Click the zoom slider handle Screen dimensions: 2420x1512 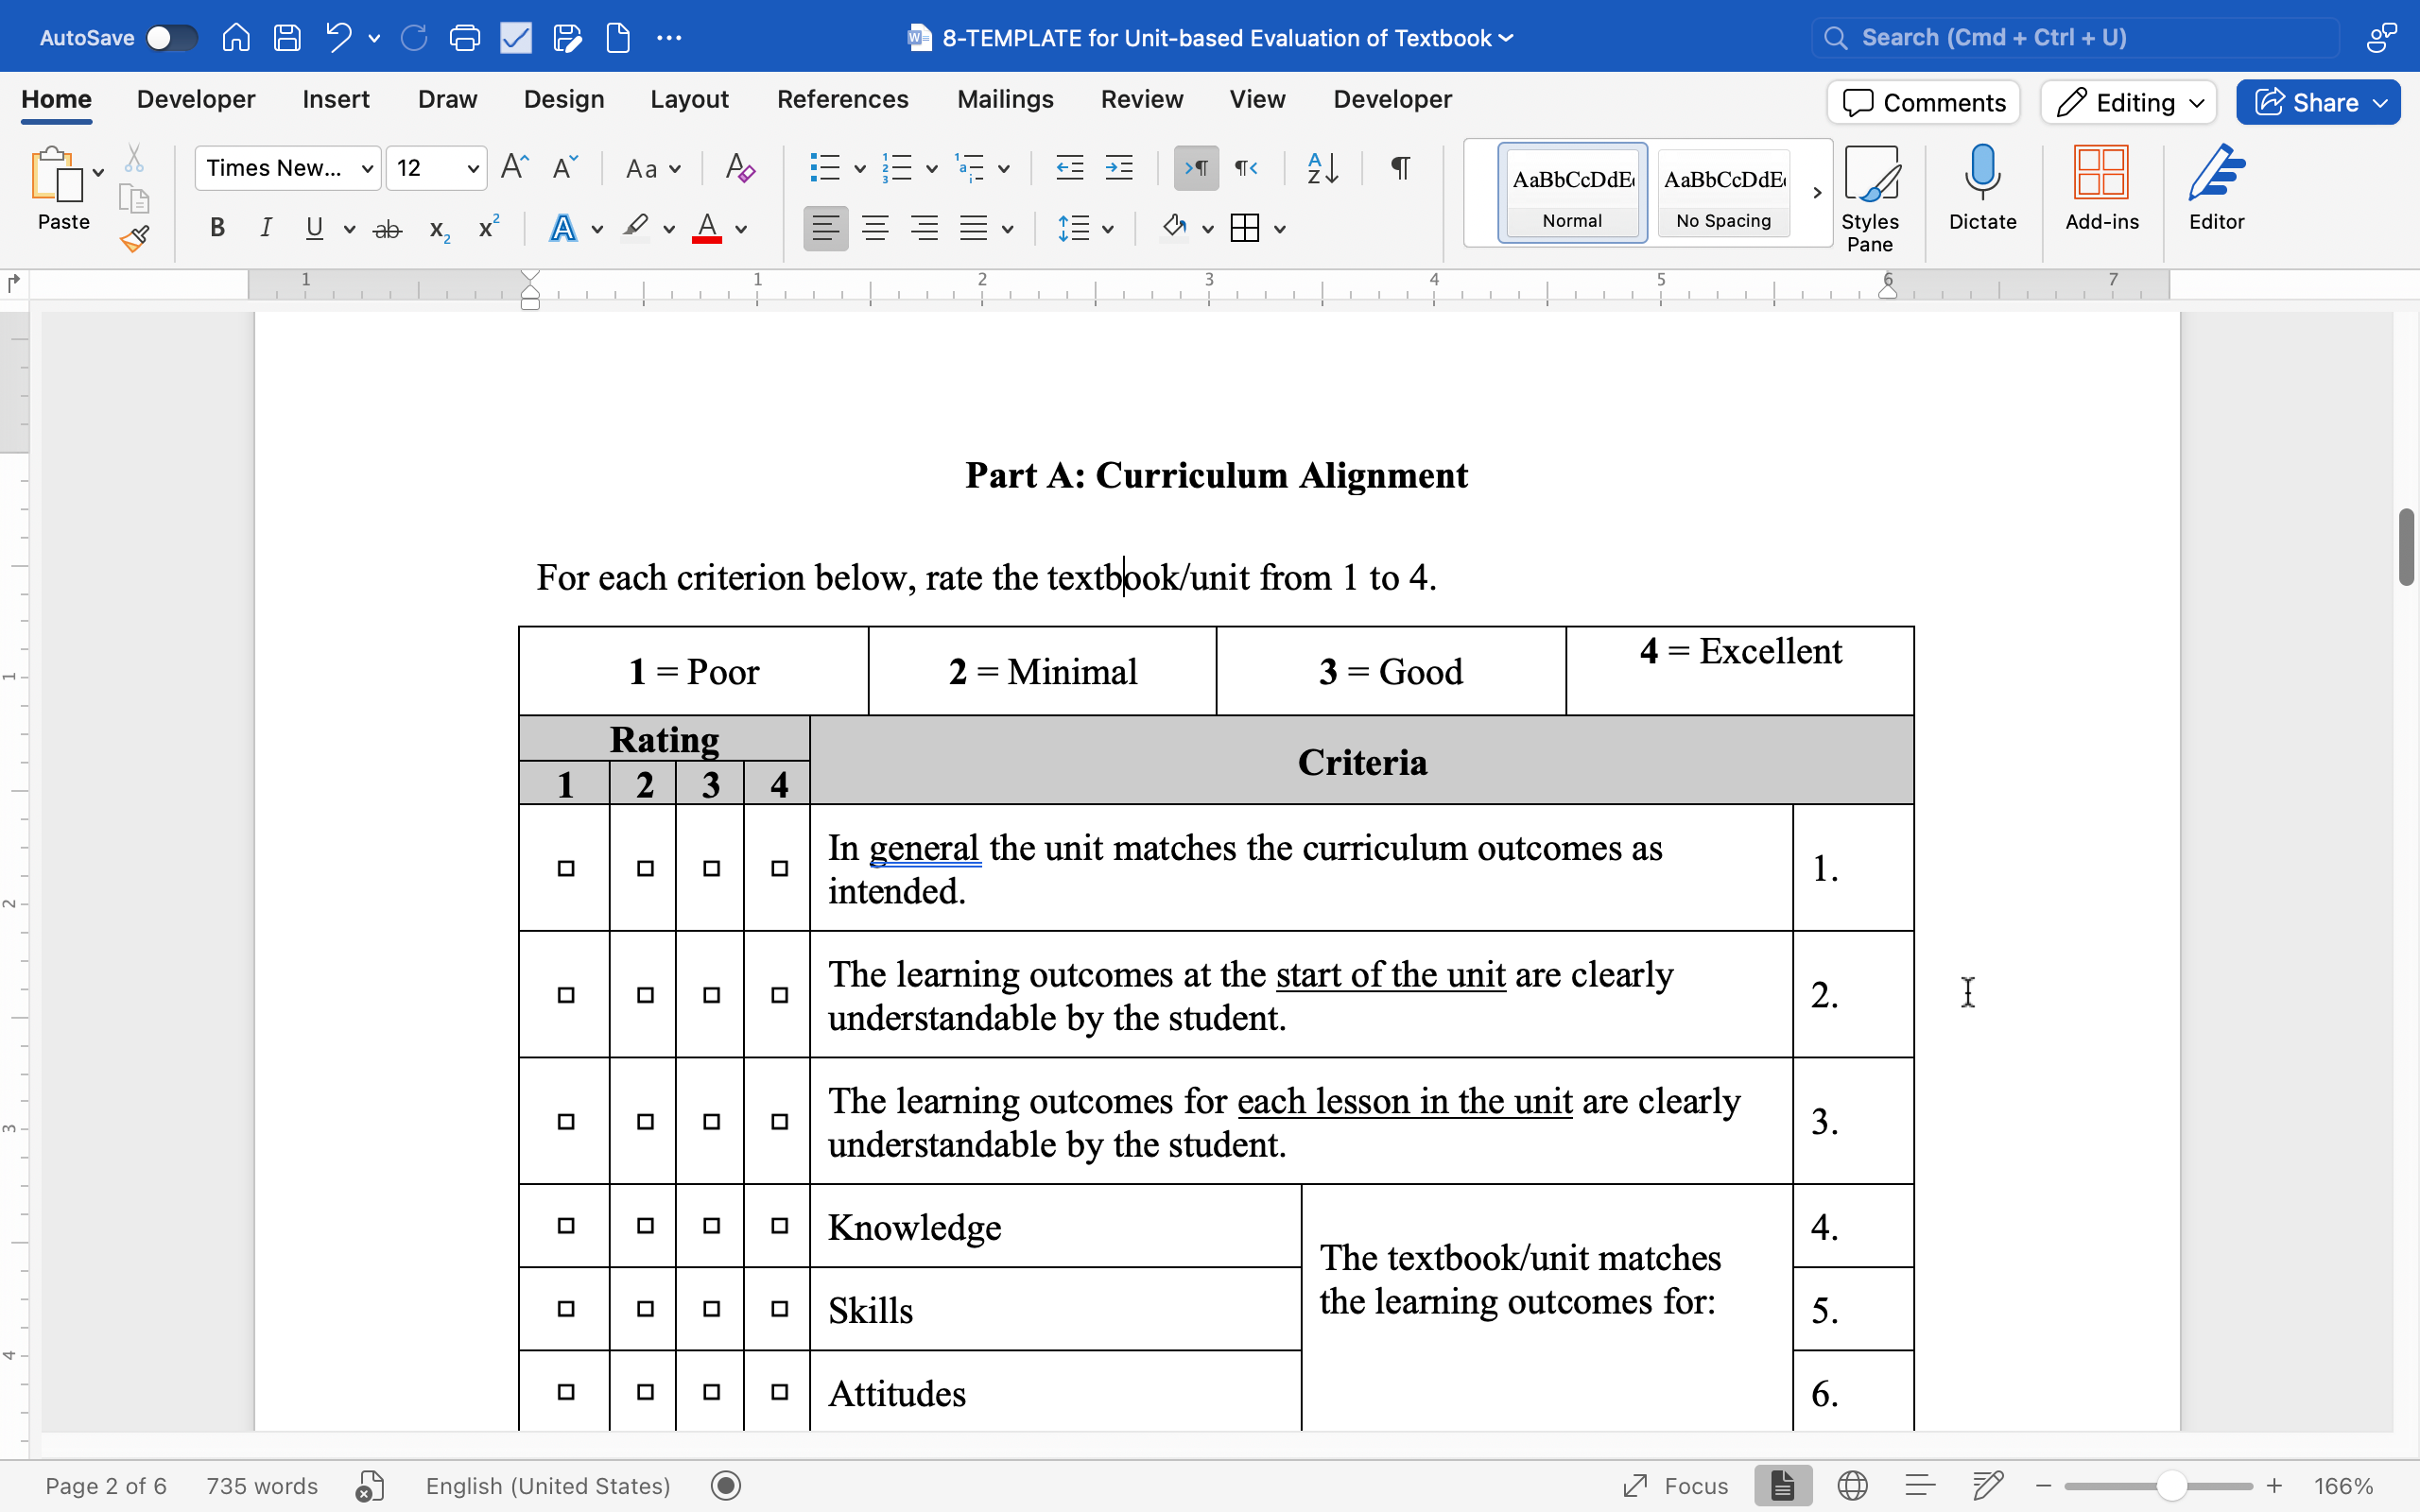click(2170, 1486)
